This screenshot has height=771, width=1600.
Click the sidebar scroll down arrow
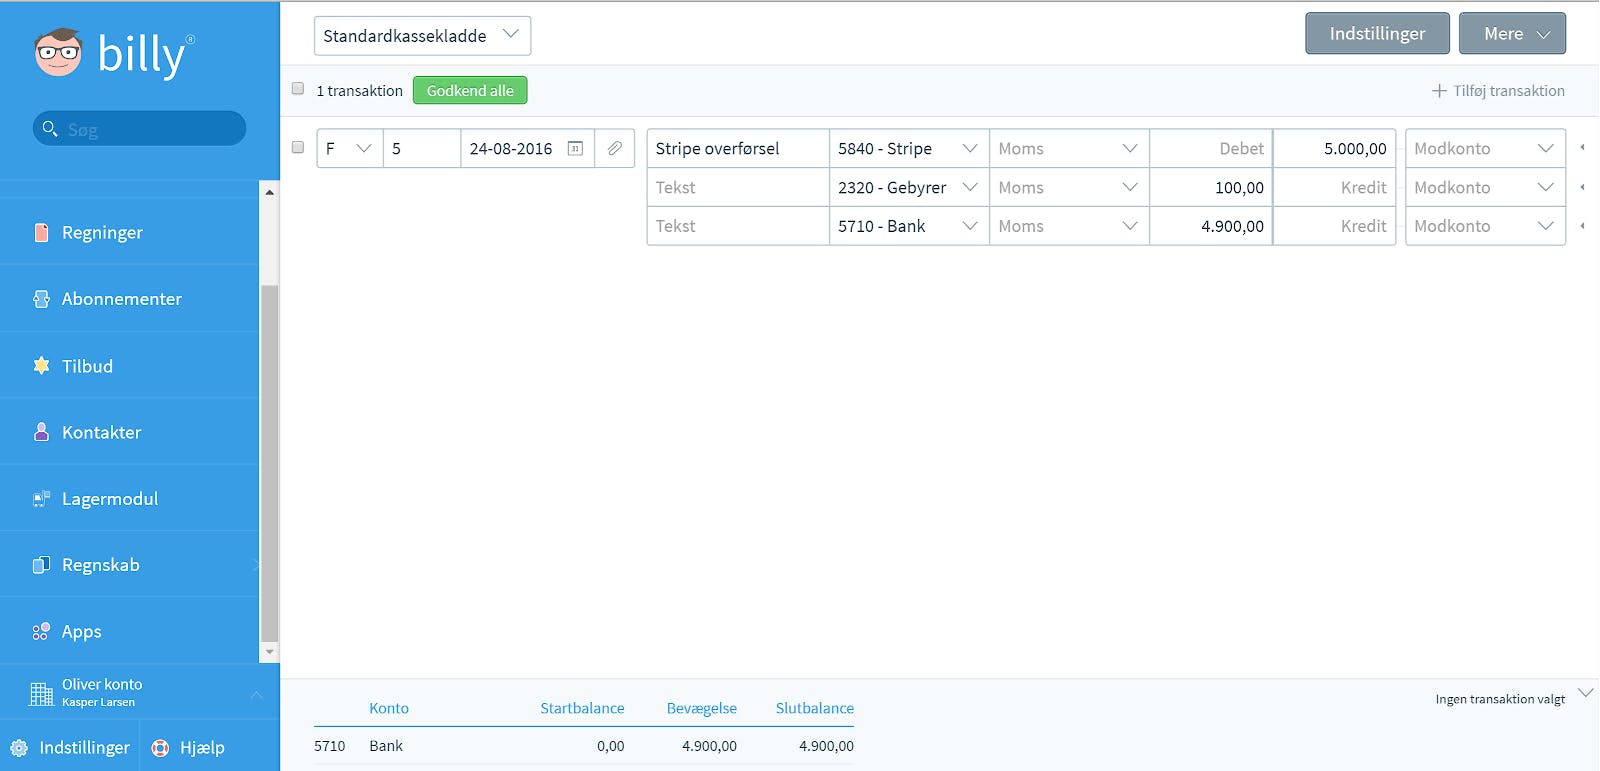click(269, 652)
